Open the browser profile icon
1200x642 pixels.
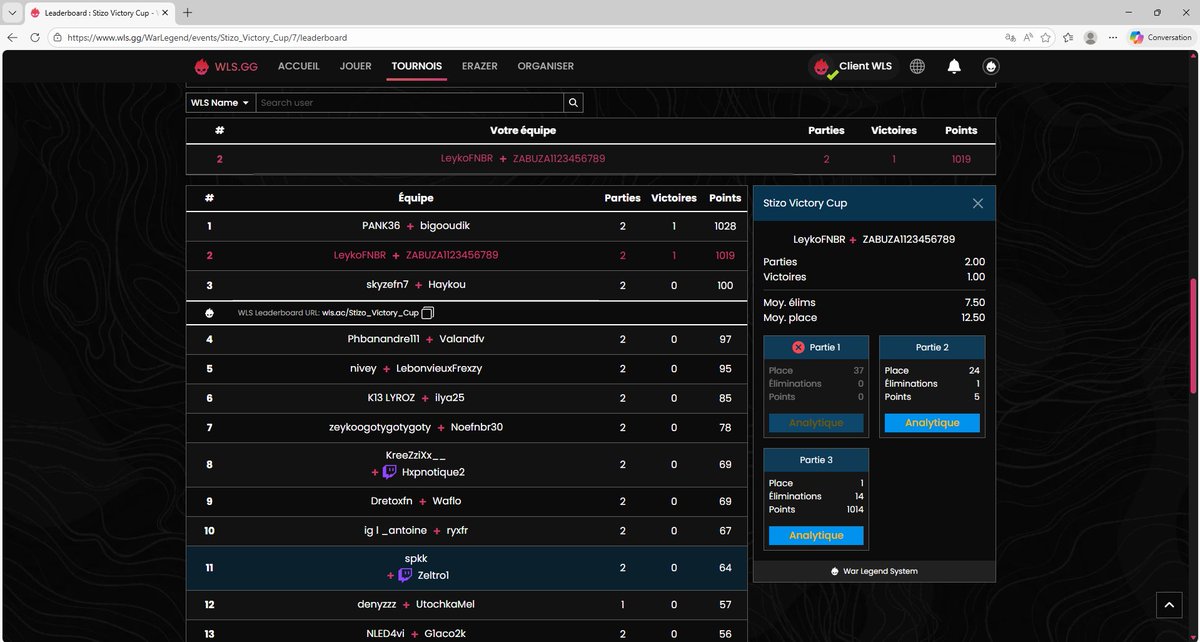tap(1090, 37)
